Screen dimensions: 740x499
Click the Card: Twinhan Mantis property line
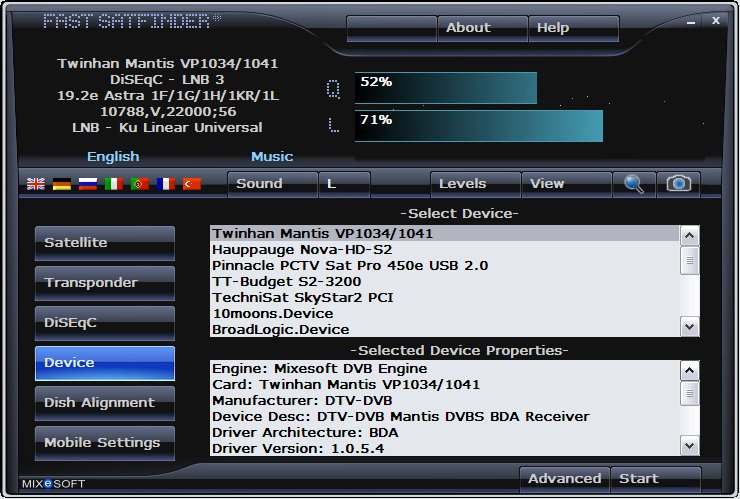click(445, 385)
